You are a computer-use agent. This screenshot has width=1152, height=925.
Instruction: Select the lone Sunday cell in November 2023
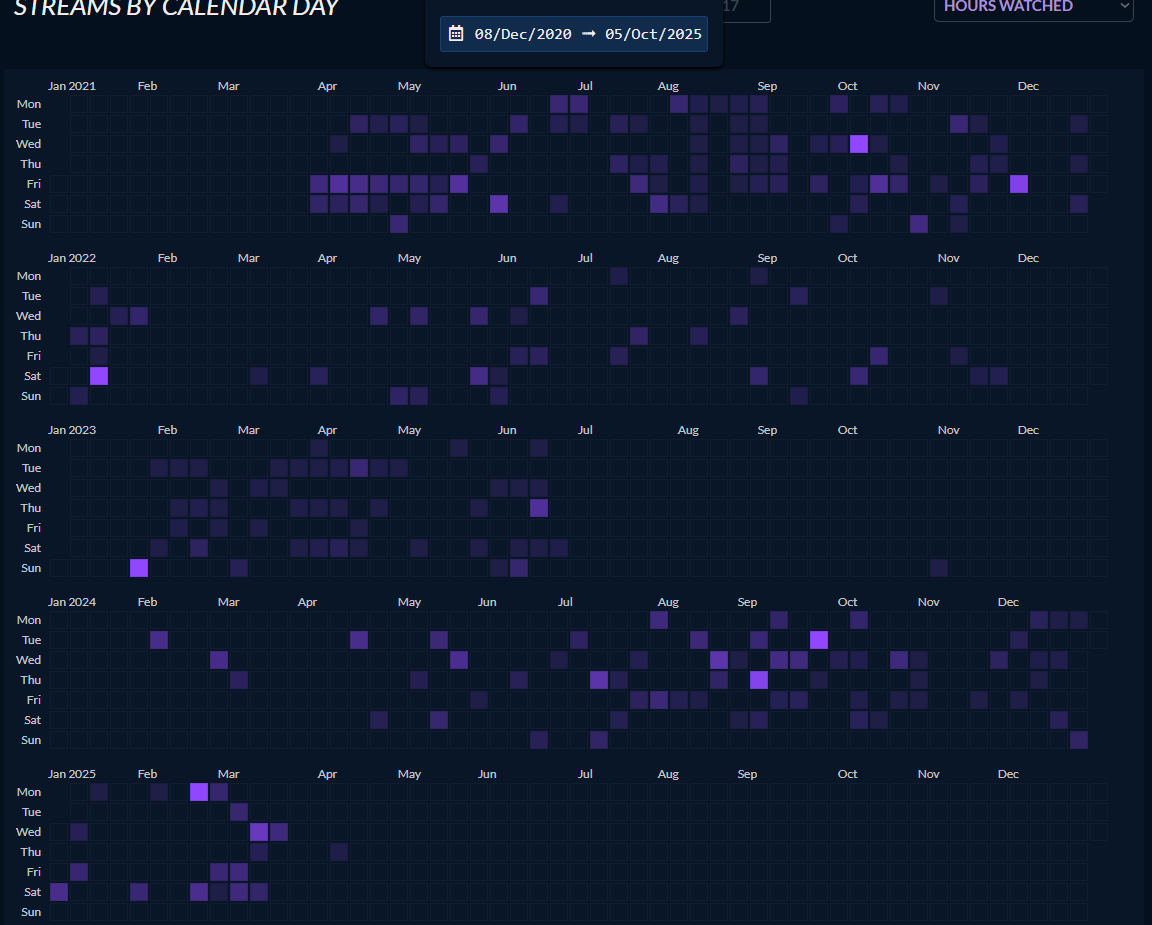(939, 568)
